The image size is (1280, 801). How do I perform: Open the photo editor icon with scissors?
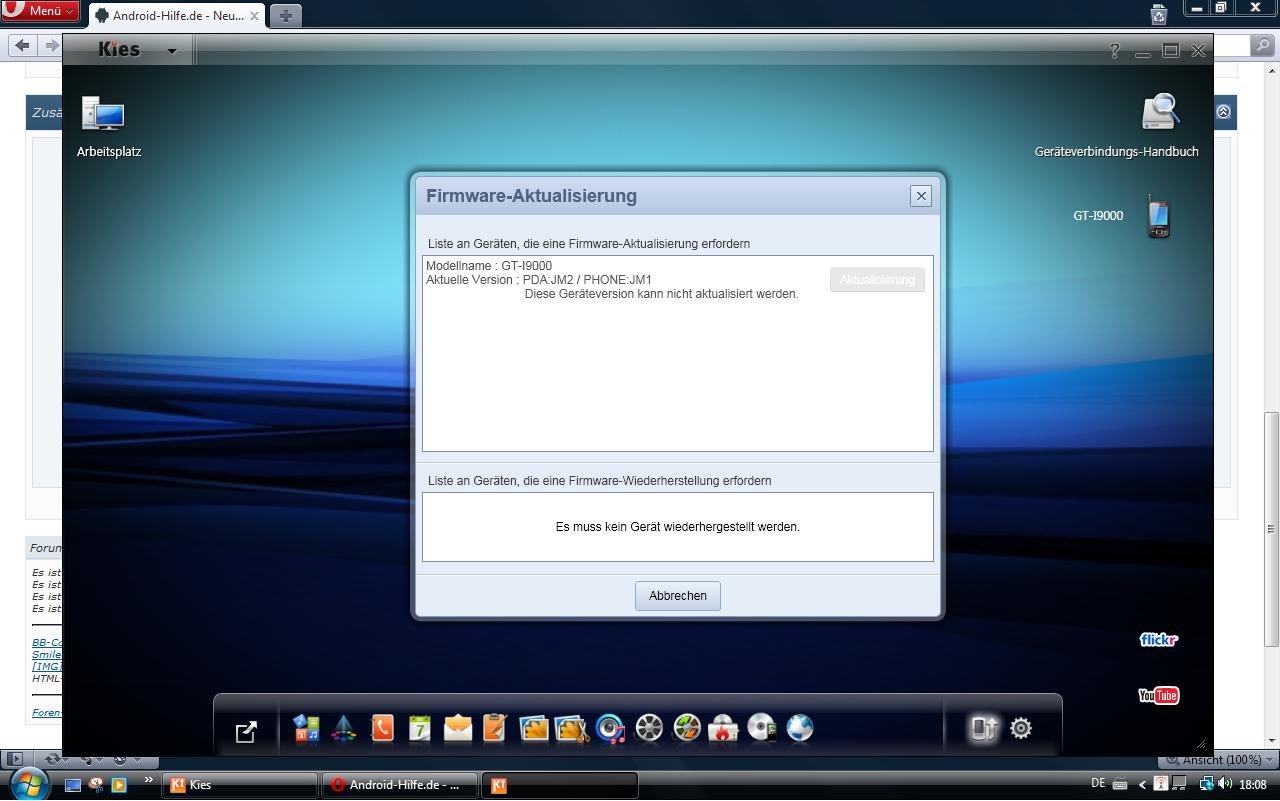click(572, 728)
